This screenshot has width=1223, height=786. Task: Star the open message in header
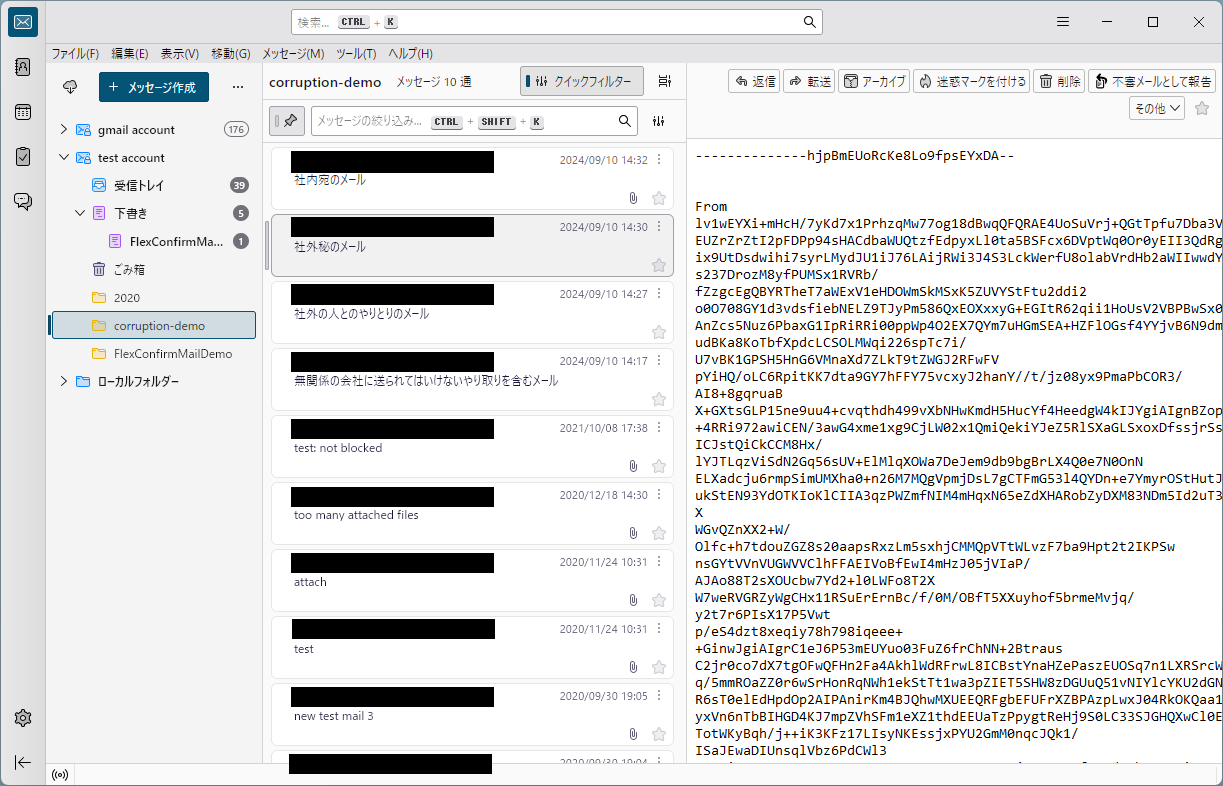[x=1202, y=108]
